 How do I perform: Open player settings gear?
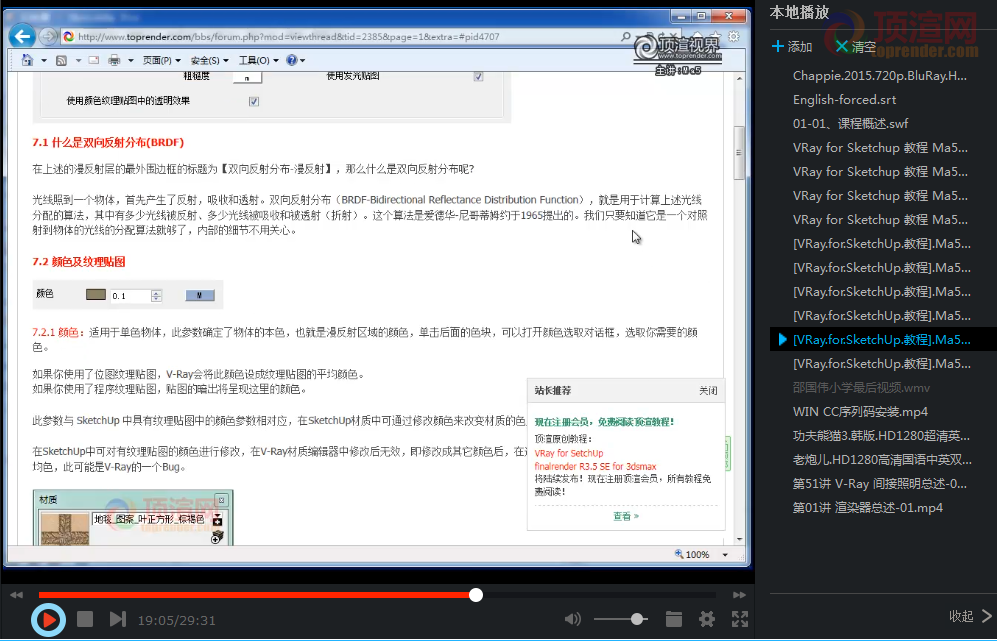(706, 619)
